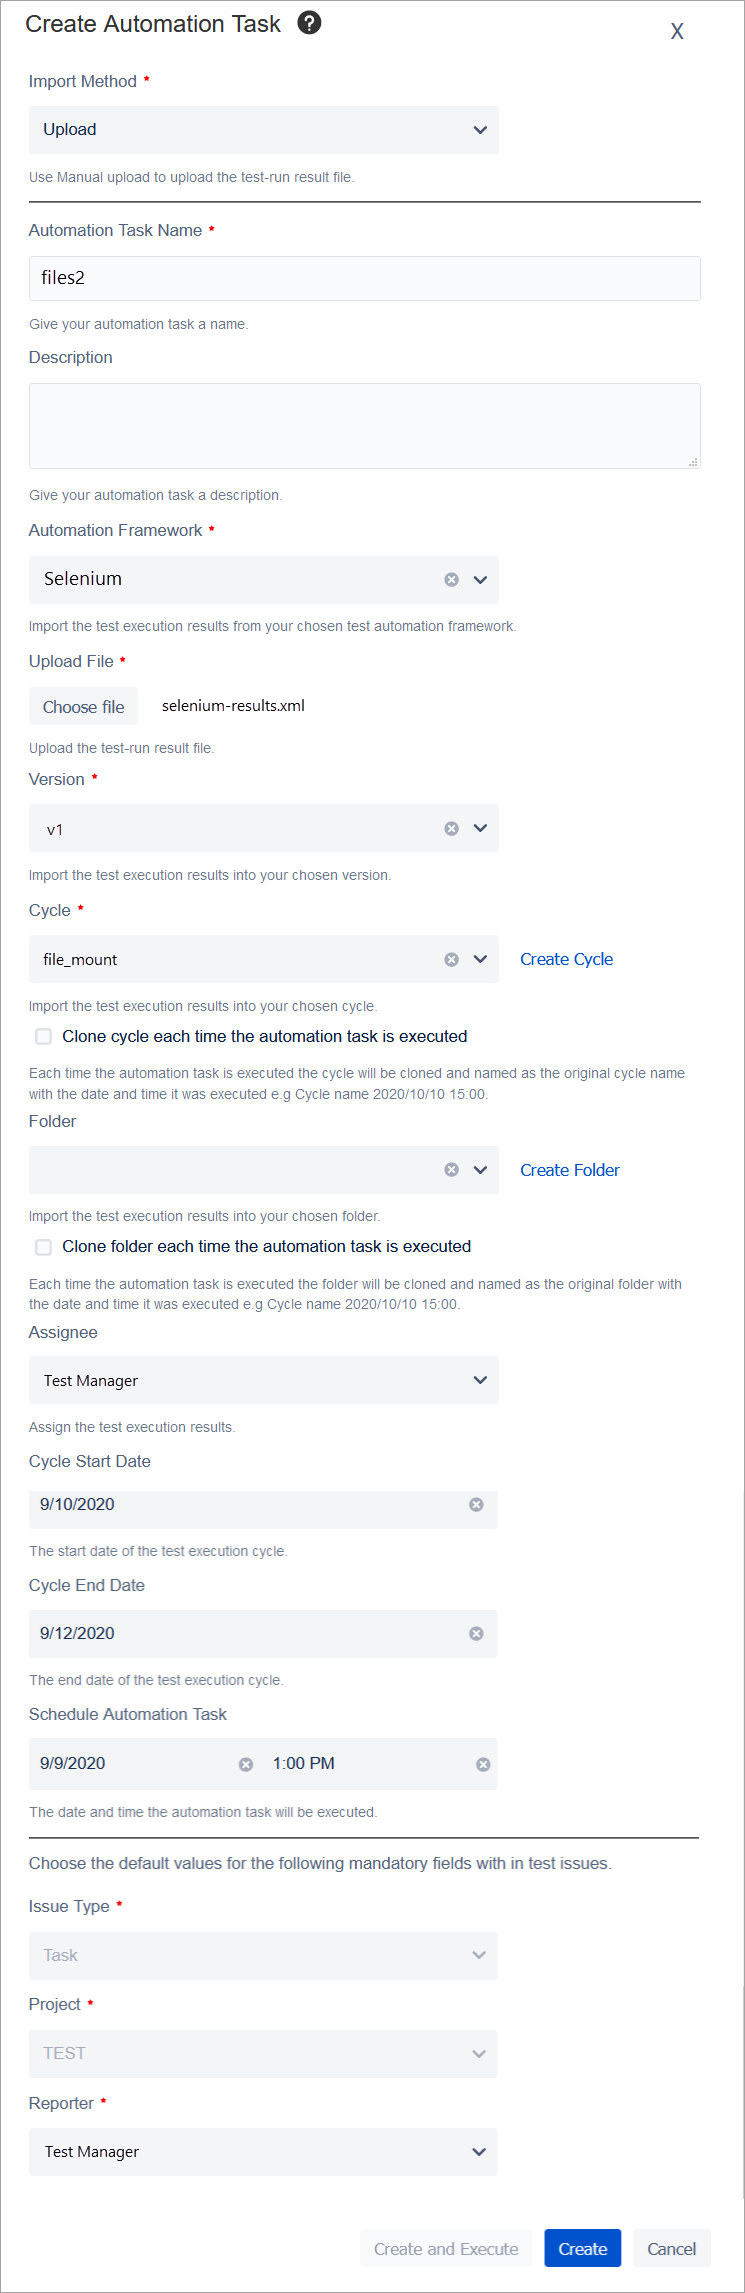Clear the v1 version selection

[451, 828]
